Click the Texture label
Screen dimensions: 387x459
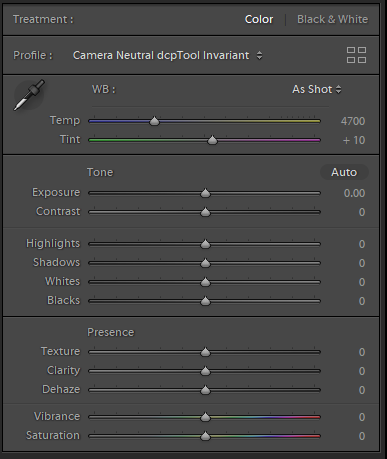[x=60, y=351]
